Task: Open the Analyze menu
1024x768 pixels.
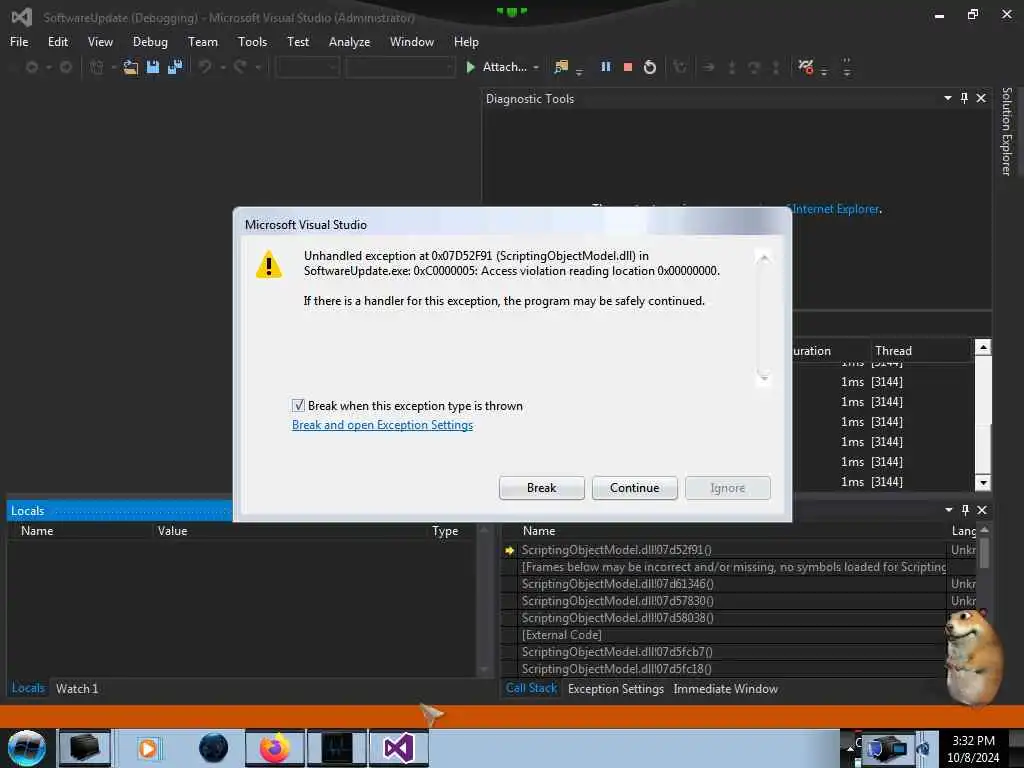Action: [349, 42]
